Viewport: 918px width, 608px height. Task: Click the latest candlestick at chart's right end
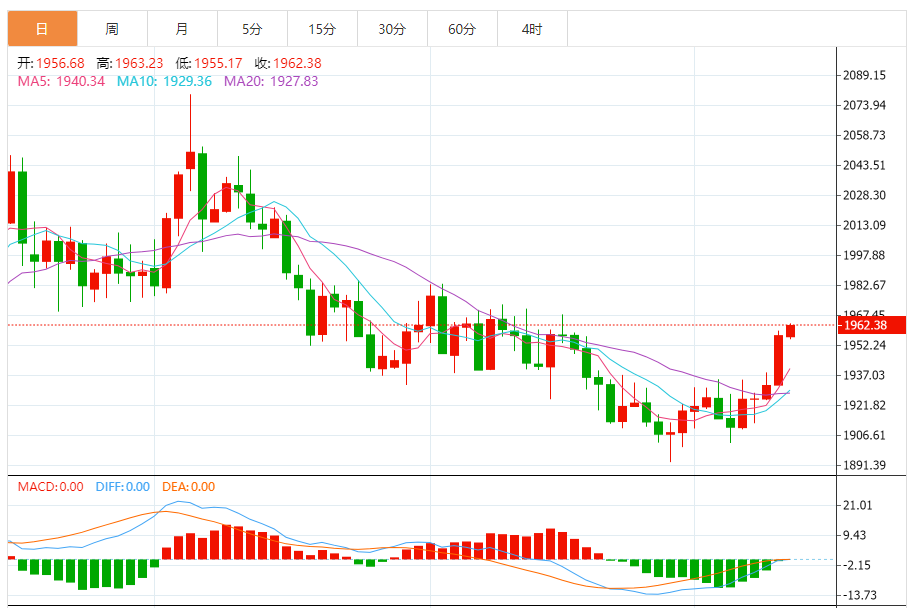[x=790, y=331]
